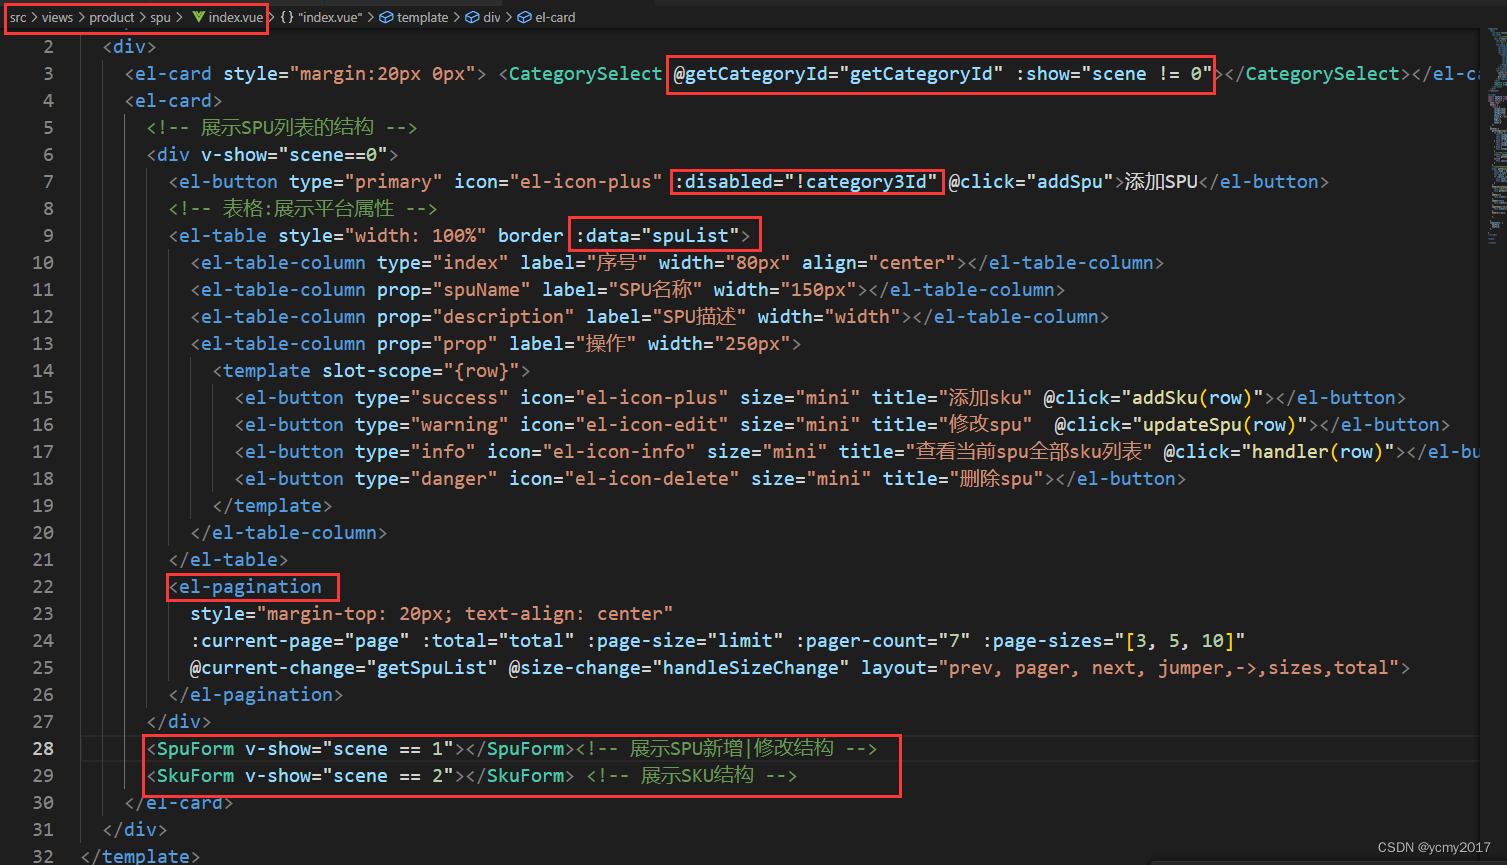Click the @click="addSpu" handler text
Viewport: 1507px width, 865px height.
coord(1031,182)
